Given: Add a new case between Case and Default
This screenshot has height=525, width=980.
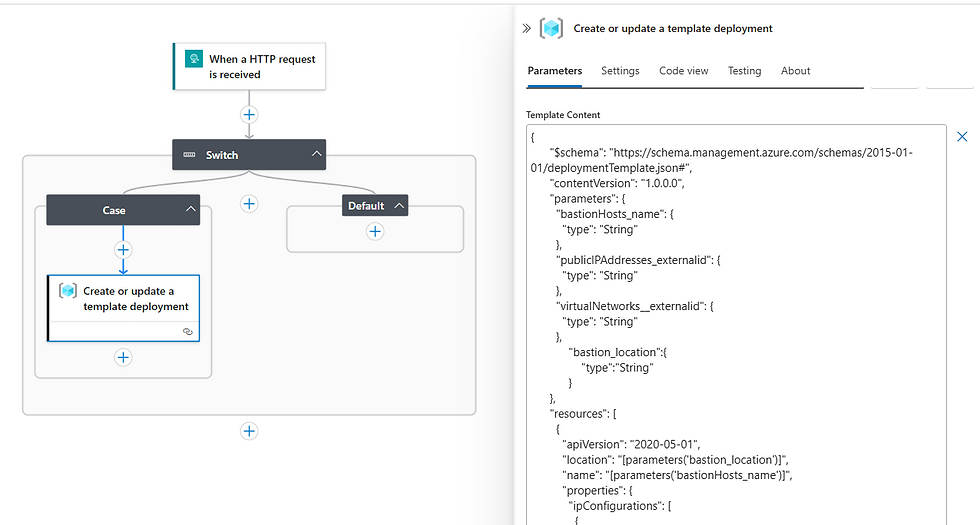Looking at the screenshot, I should click(249, 204).
